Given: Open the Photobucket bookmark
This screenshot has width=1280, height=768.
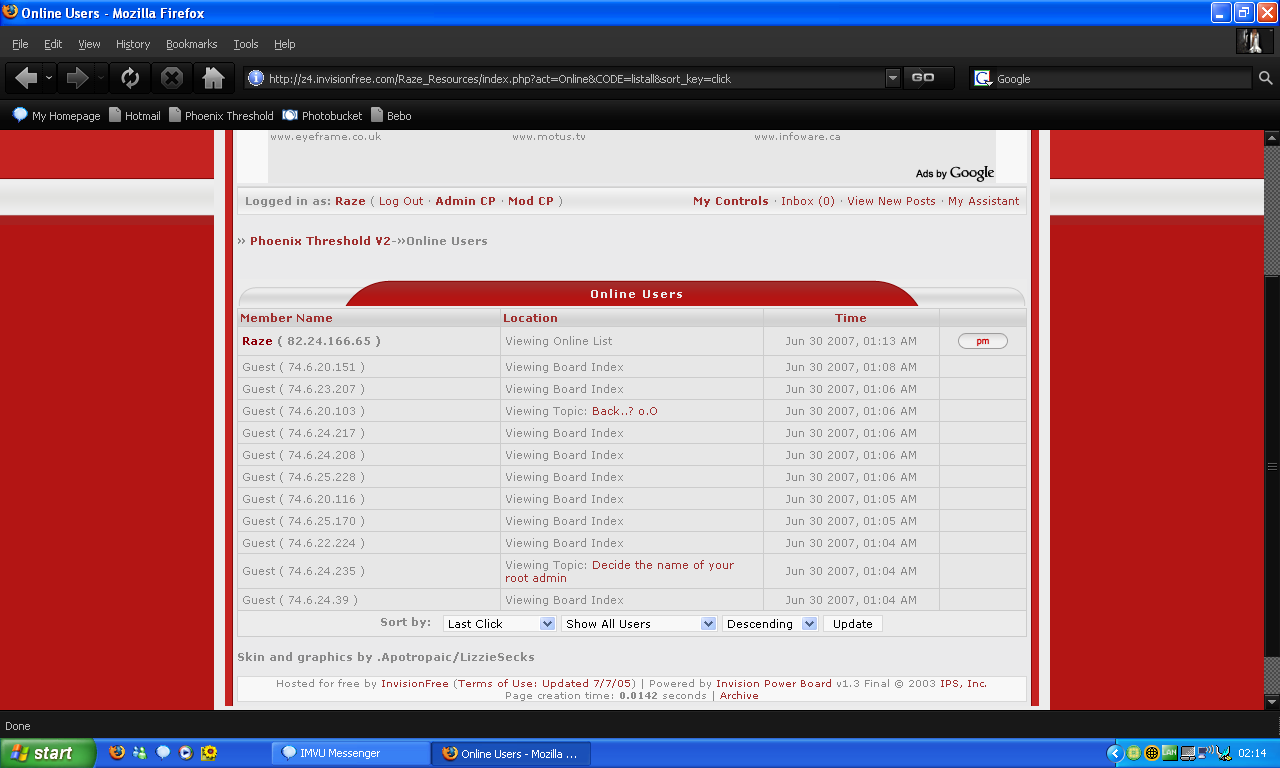Looking at the screenshot, I should 322,116.
